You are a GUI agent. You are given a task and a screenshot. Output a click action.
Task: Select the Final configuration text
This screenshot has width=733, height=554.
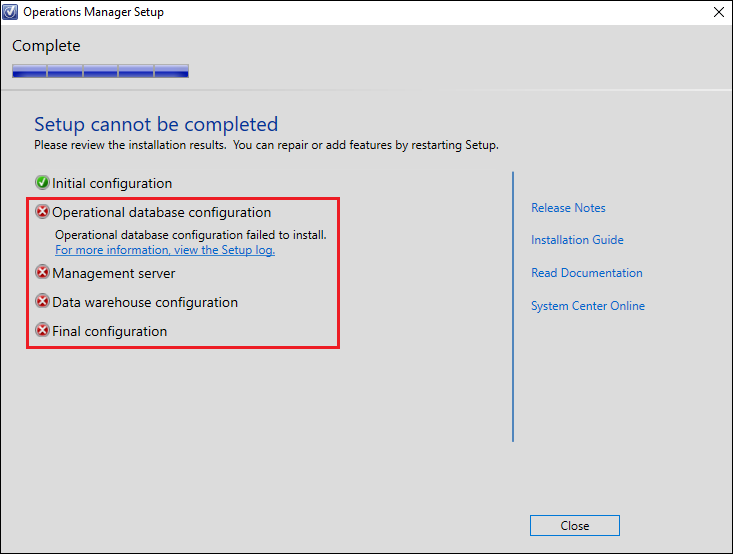109,331
